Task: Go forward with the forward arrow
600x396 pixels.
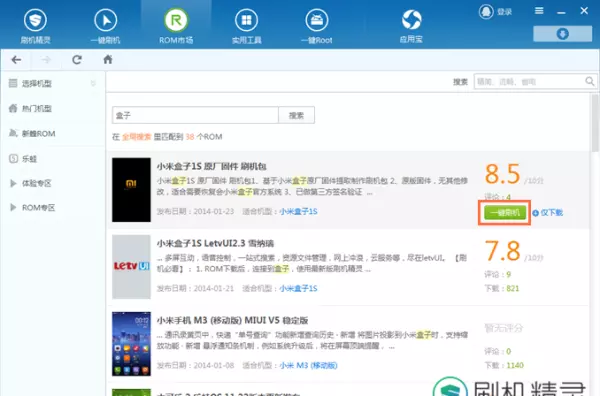Action: tap(46, 60)
